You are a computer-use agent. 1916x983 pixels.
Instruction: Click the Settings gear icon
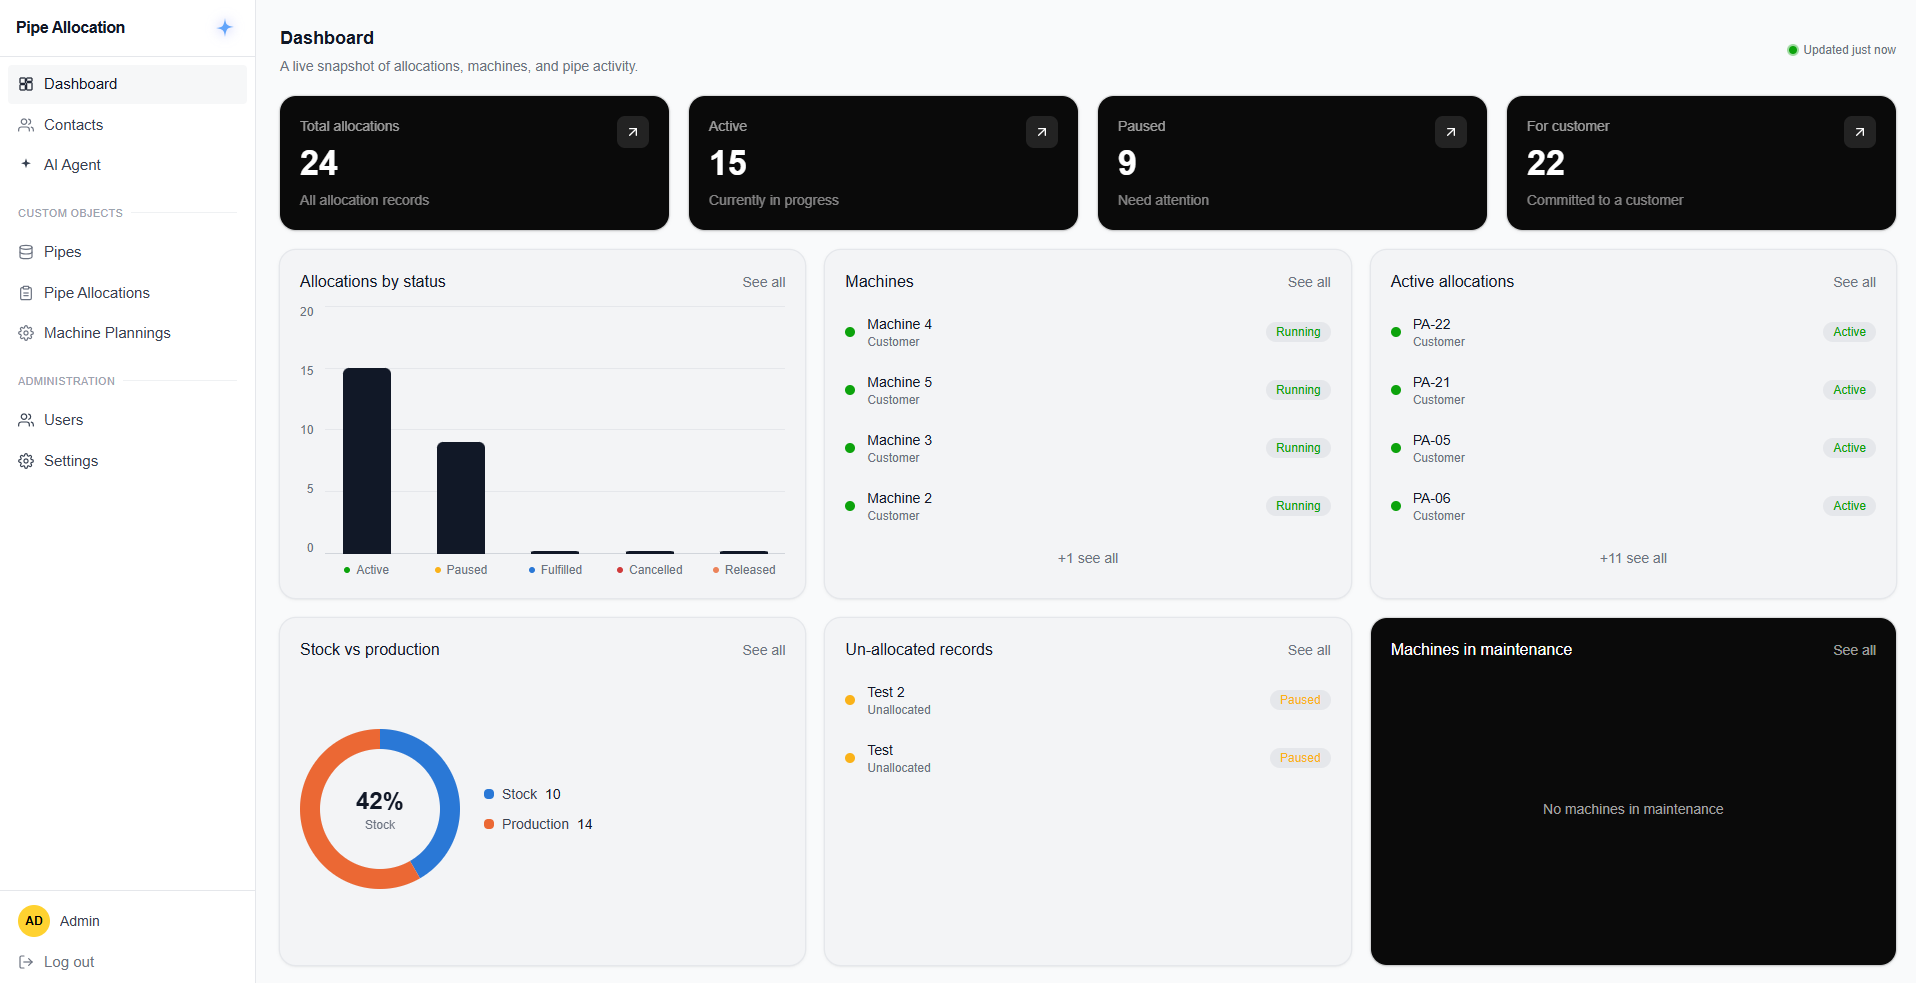(x=26, y=461)
